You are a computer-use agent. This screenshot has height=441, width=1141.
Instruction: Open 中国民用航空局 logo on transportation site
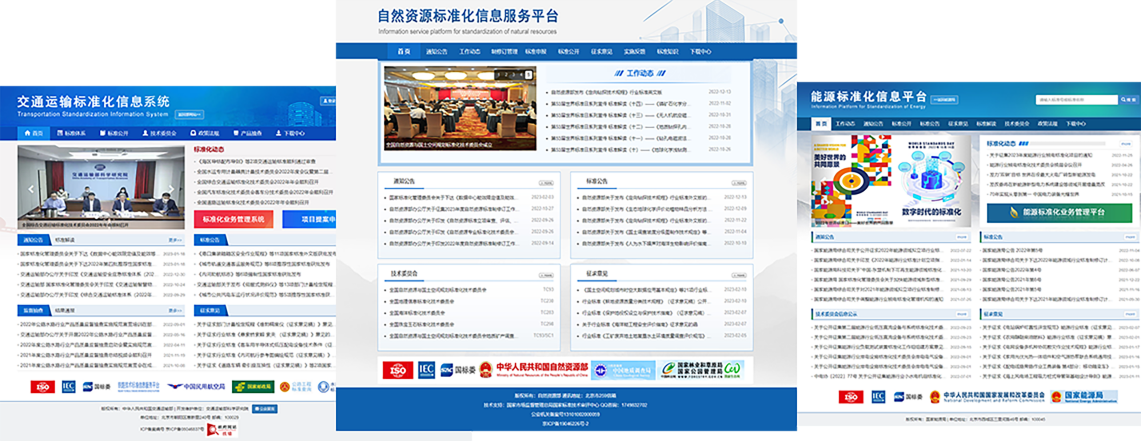(197, 386)
